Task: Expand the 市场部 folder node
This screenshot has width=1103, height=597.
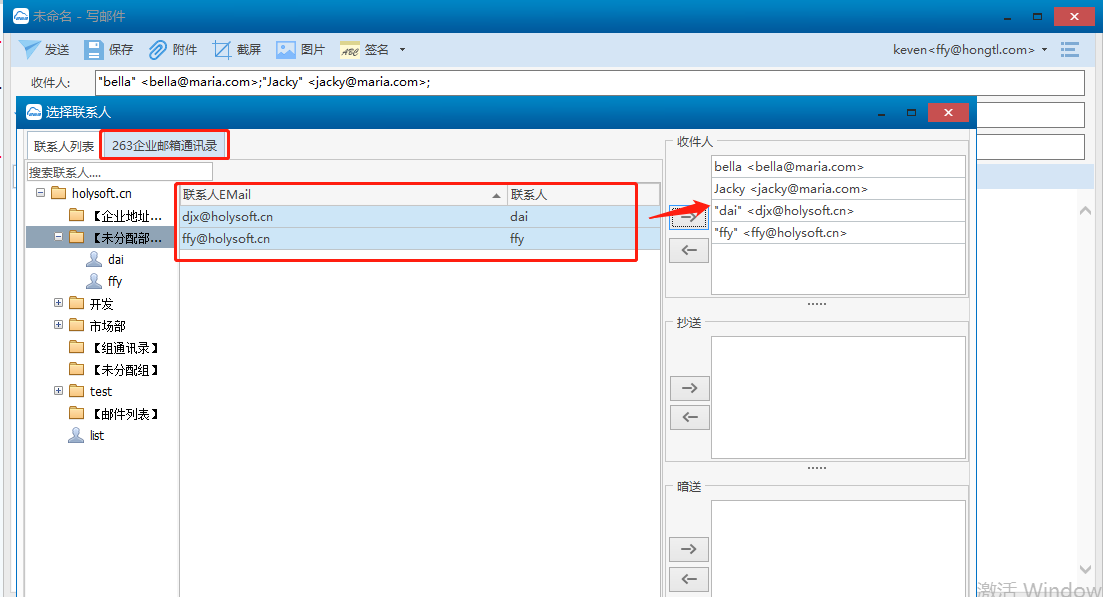Action: pyautogui.click(x=59, y=325)
